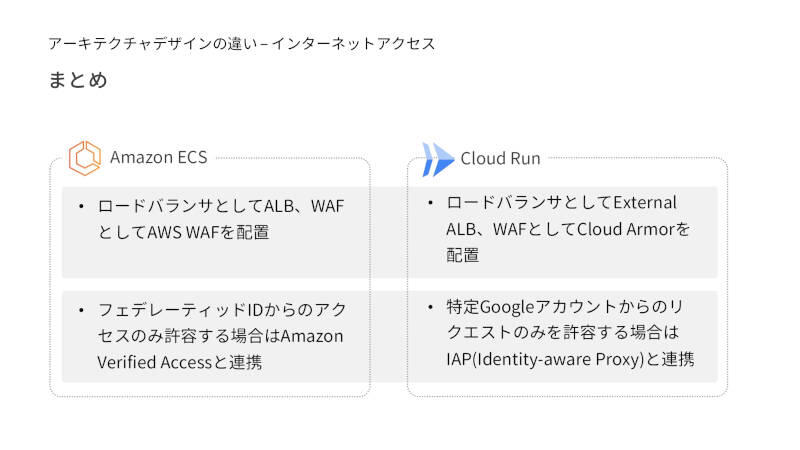Viewport: 800px width, 450px height.
Task: Click the Amazon ECS orange hexagon icon
Action: coord(85,157)
